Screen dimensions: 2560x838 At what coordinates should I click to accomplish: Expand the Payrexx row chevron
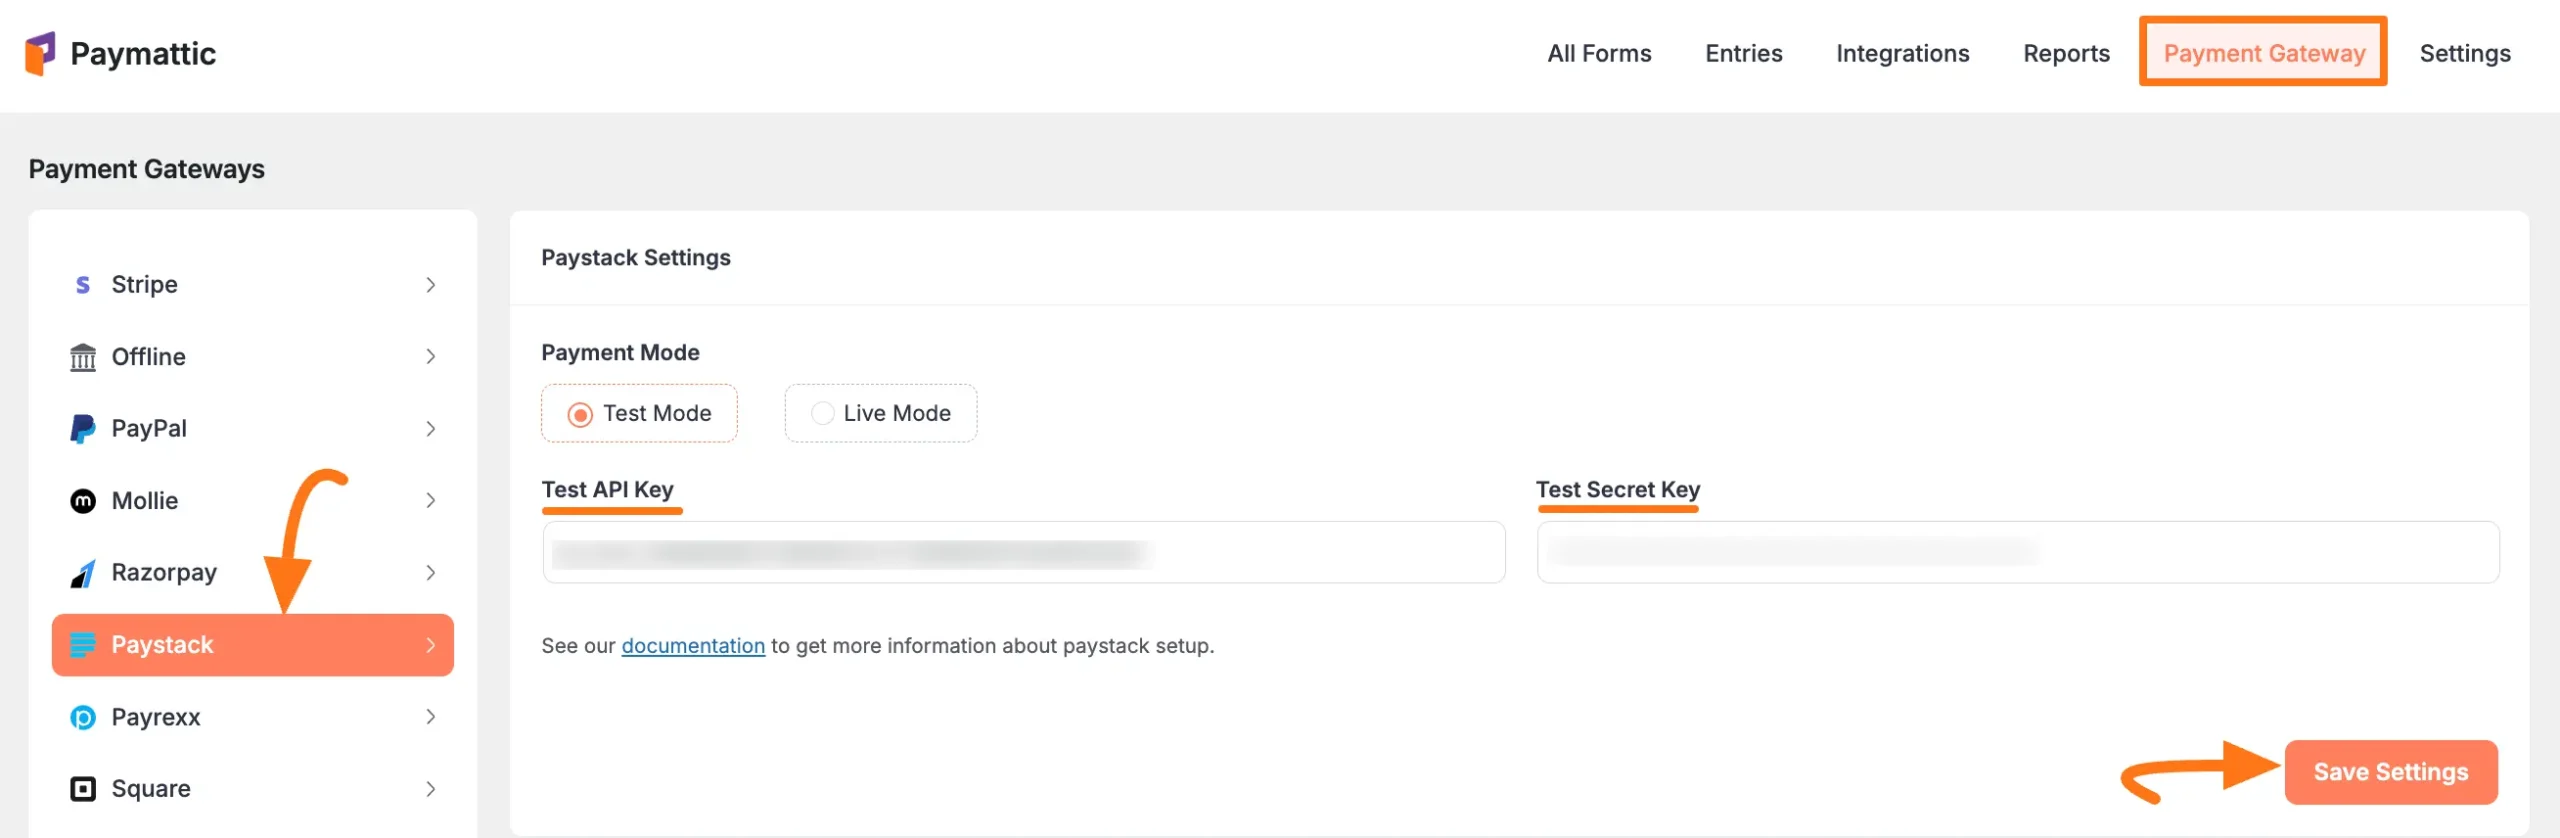(431, 717)
